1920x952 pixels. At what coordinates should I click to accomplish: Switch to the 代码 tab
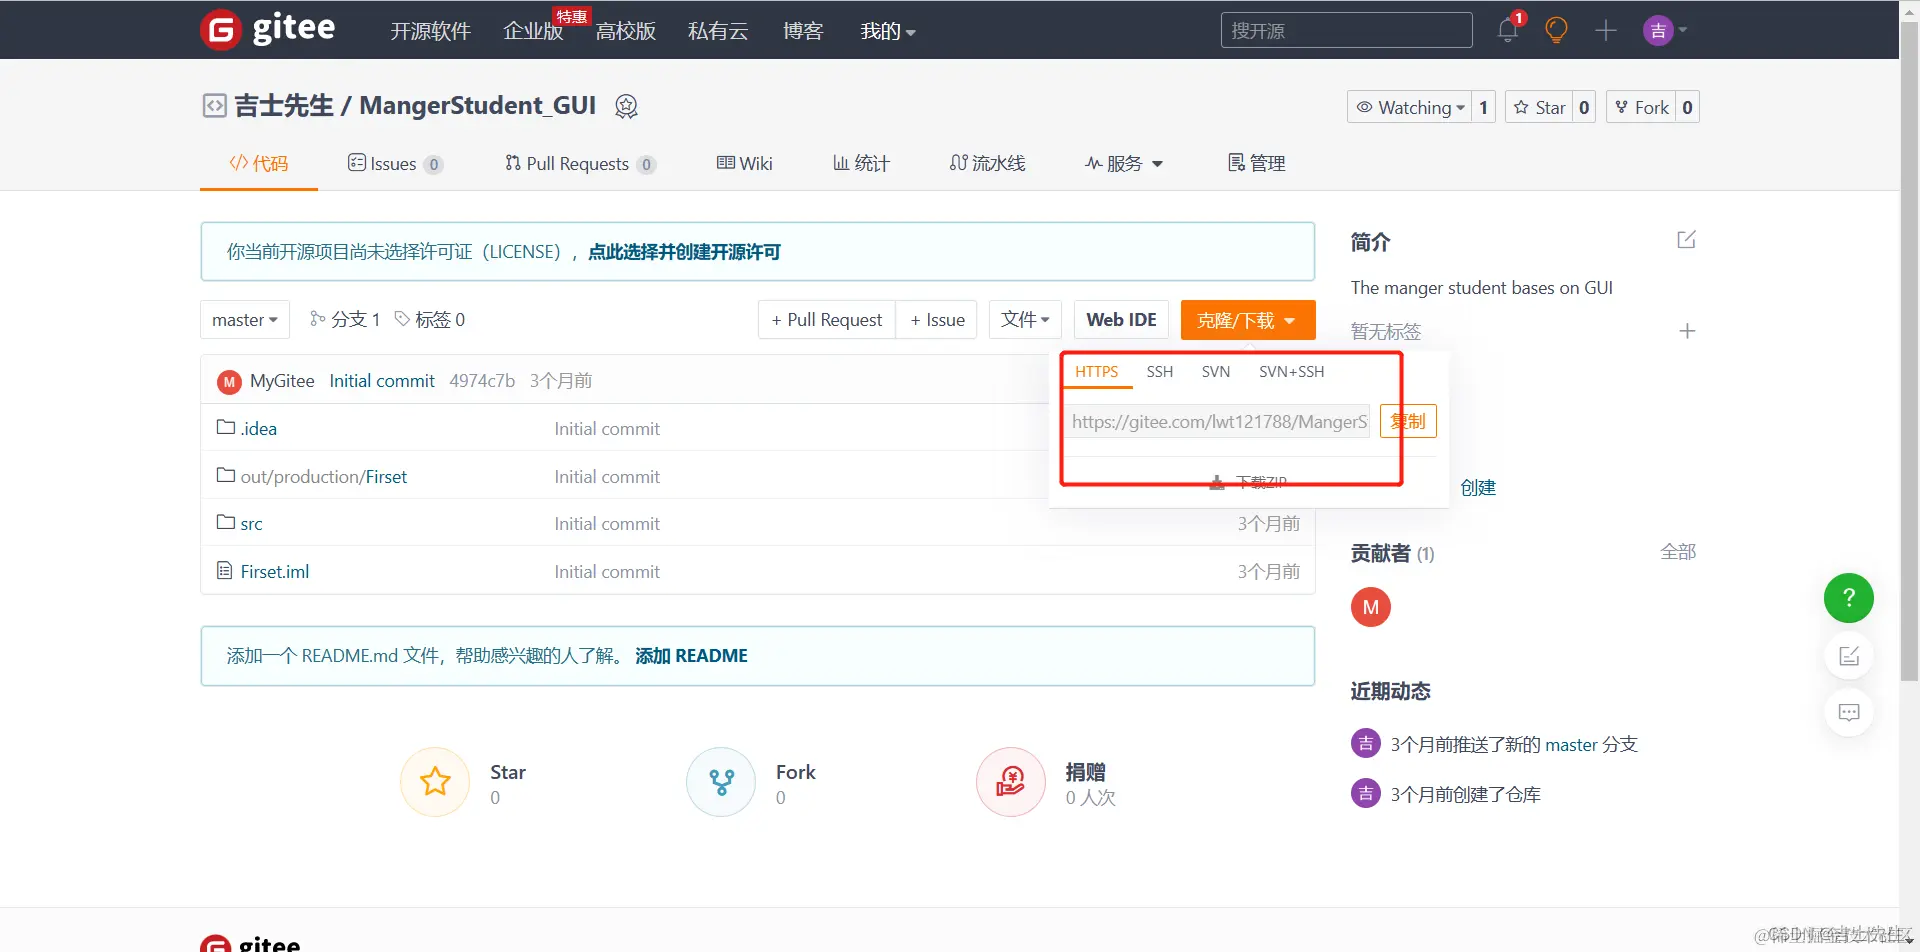pyautogui.click(x=259, y=163)
